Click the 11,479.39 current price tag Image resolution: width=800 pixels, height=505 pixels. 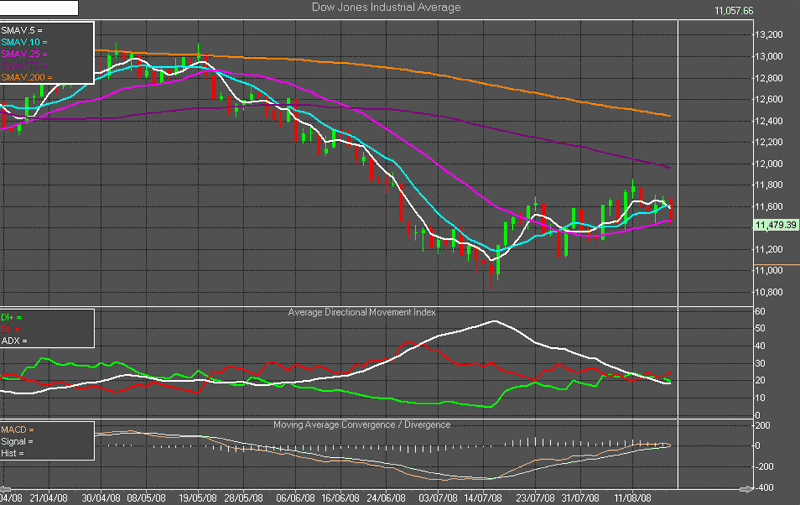pos(776,225)
